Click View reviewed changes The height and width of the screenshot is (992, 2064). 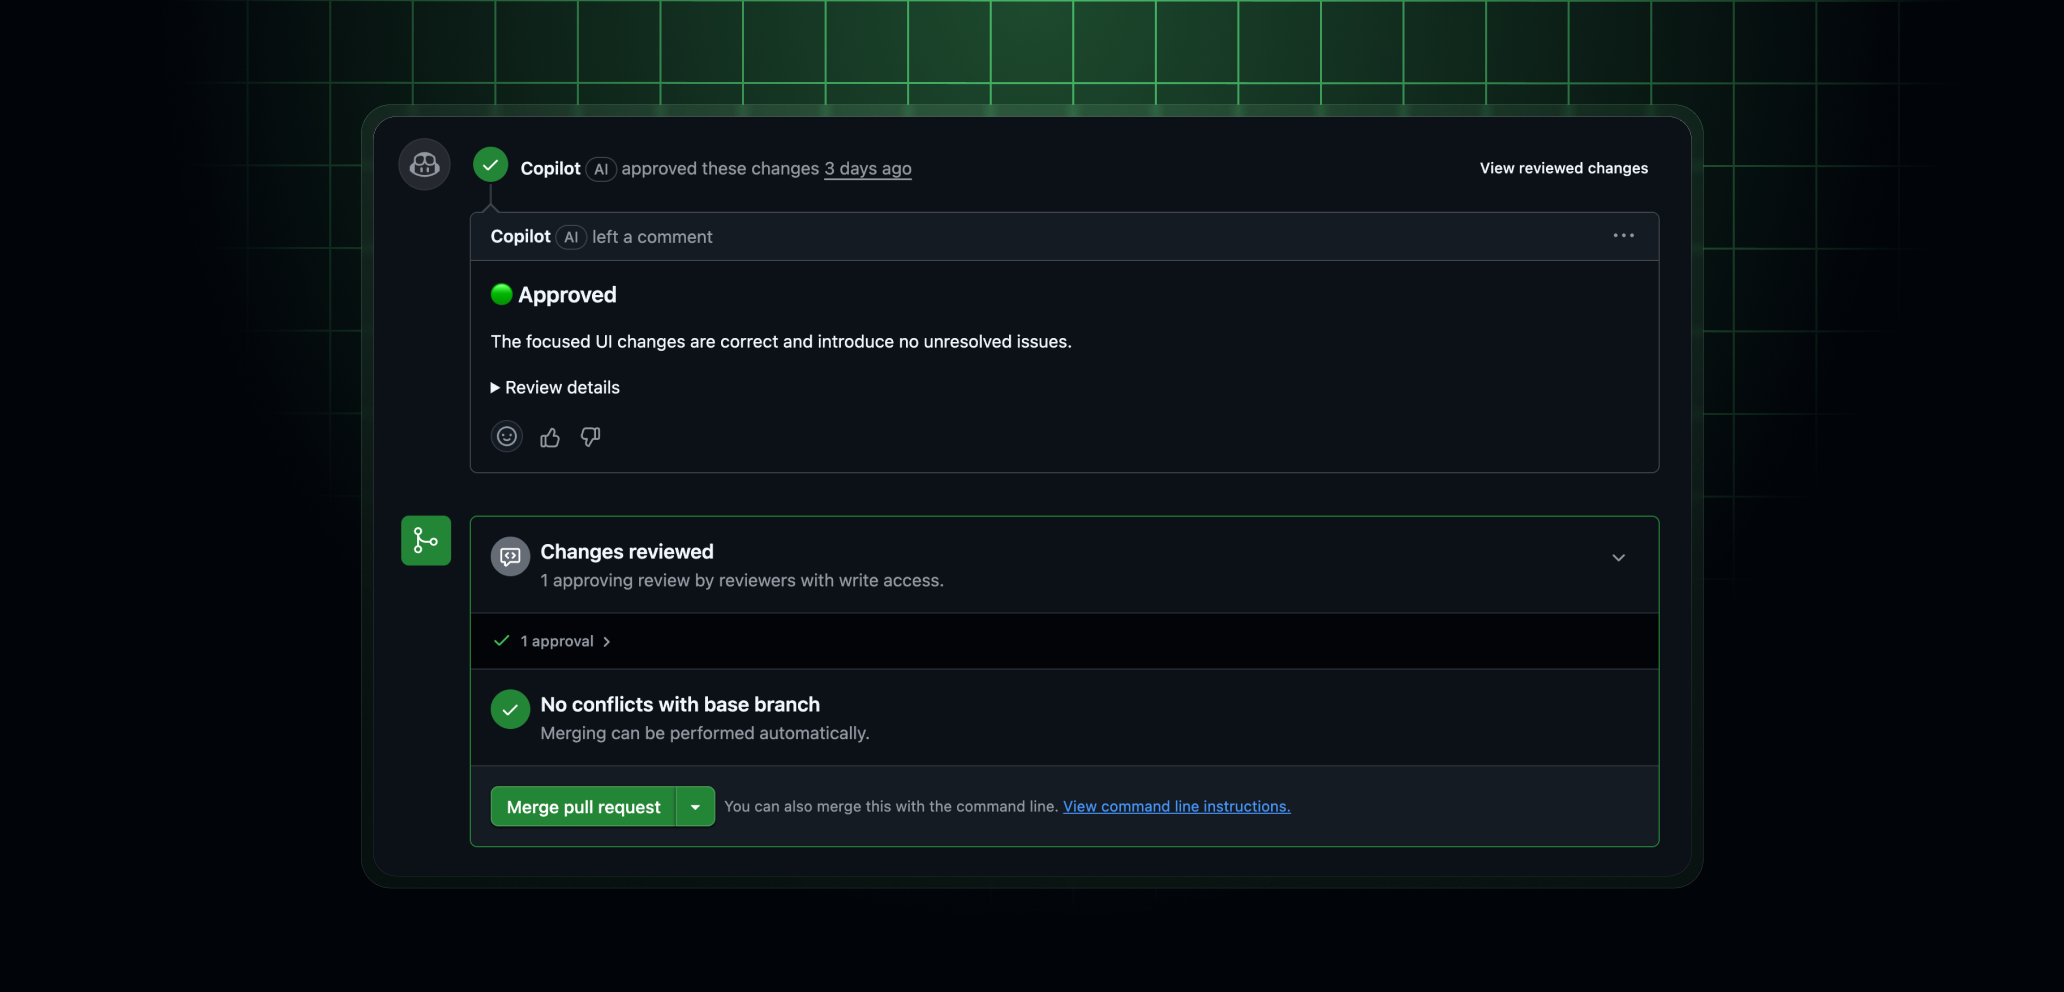(1564, 168)
